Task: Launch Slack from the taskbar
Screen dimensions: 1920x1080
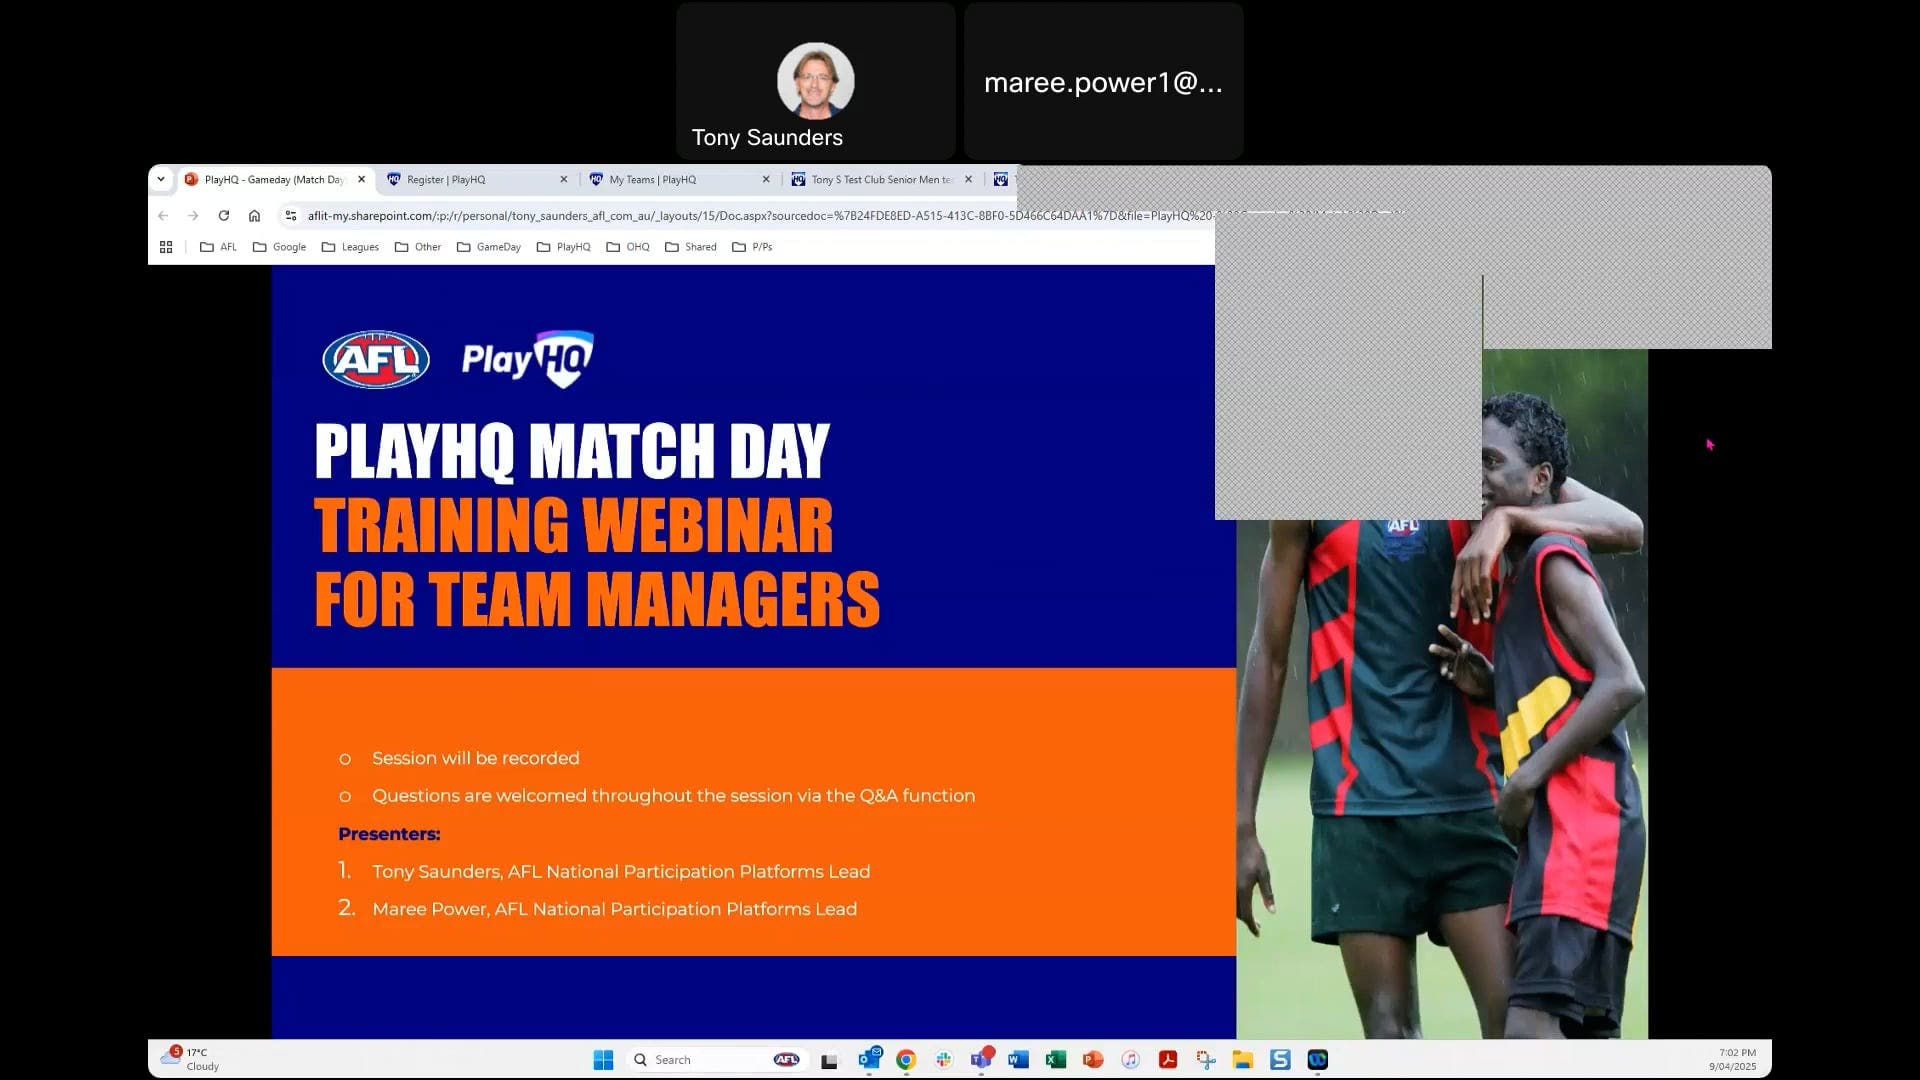Action: click(943, 1060)
